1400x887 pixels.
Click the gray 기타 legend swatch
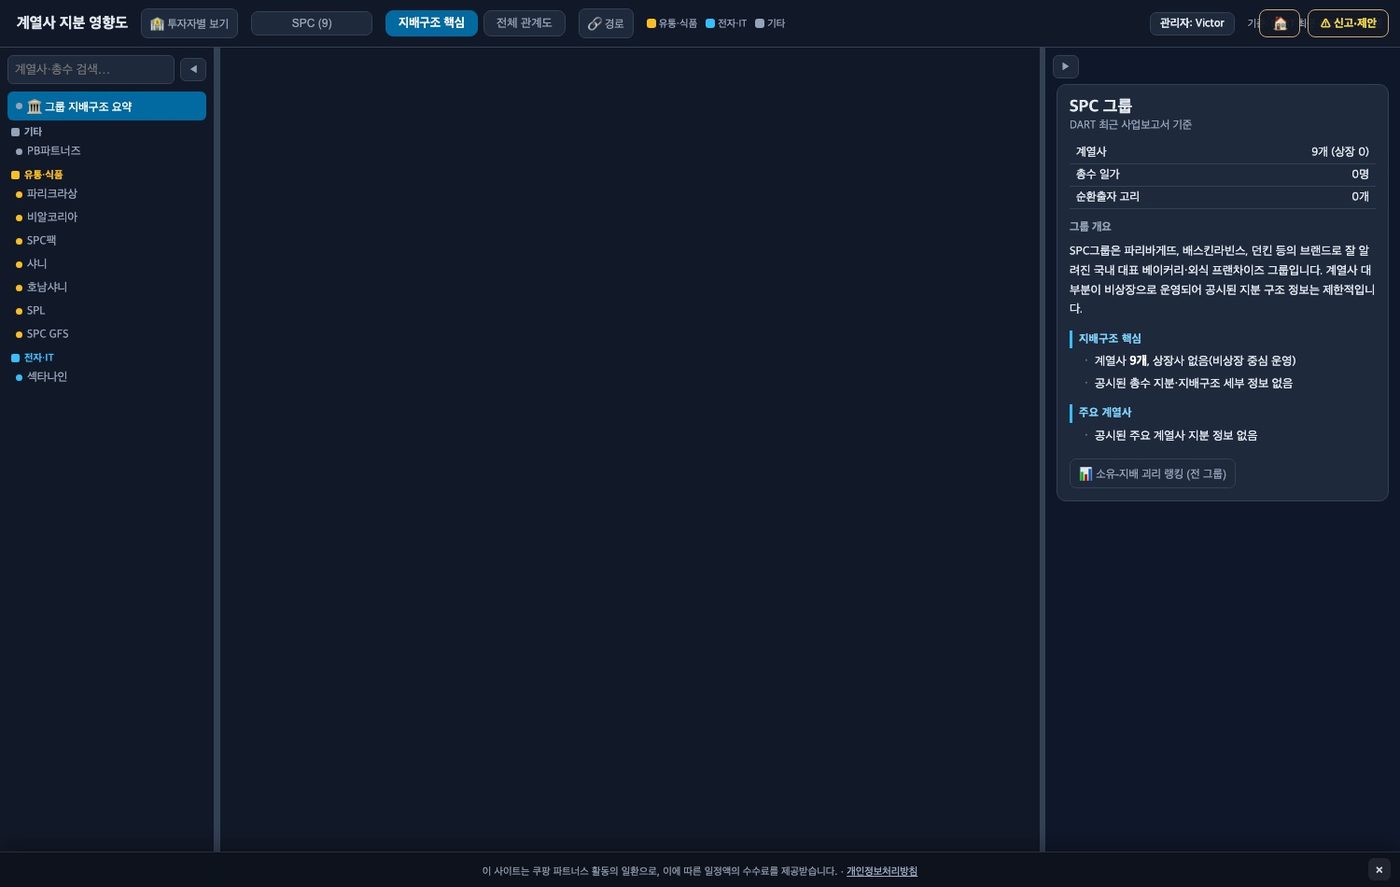760,23
